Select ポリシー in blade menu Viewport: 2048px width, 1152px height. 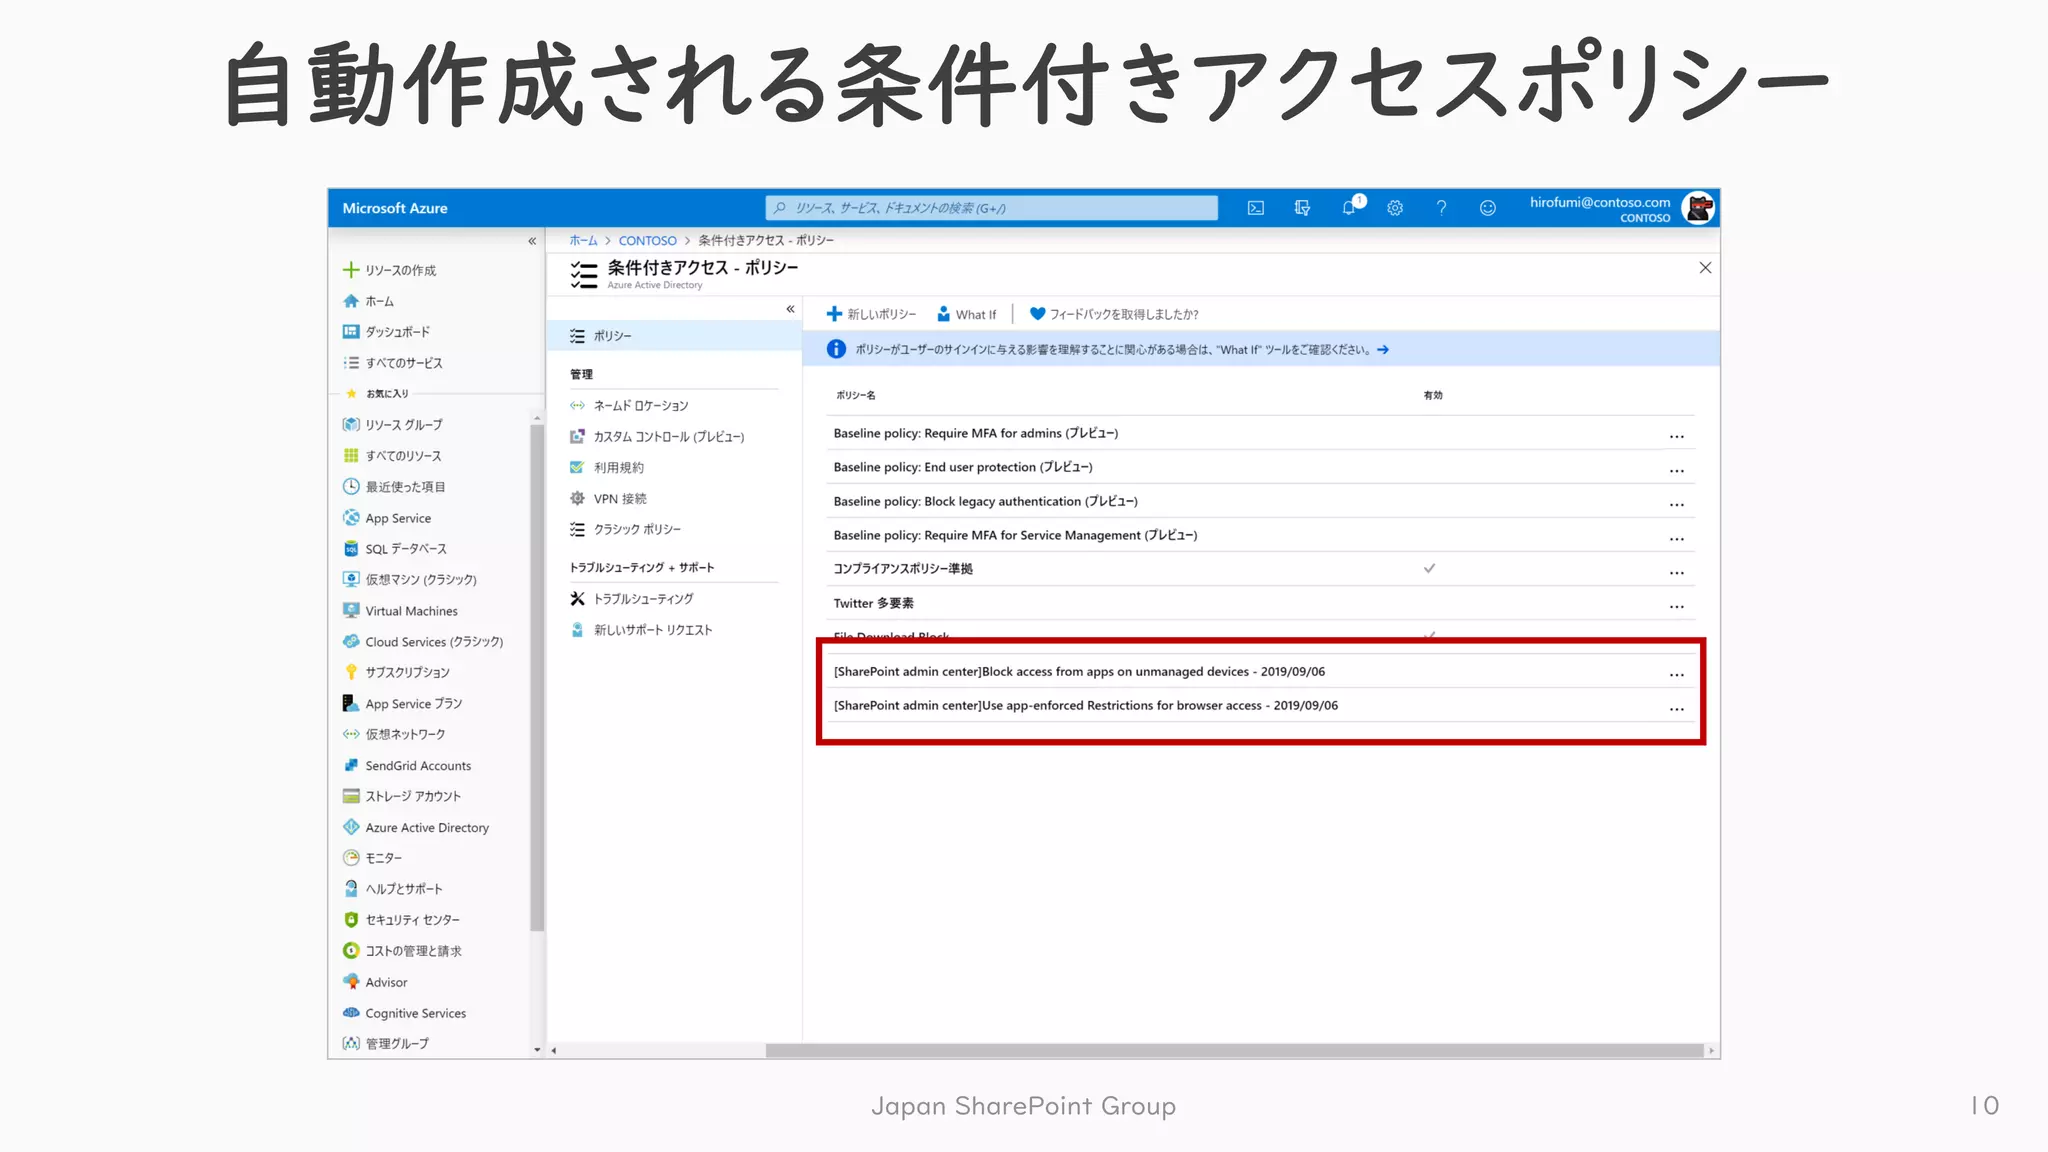[674, 336]
